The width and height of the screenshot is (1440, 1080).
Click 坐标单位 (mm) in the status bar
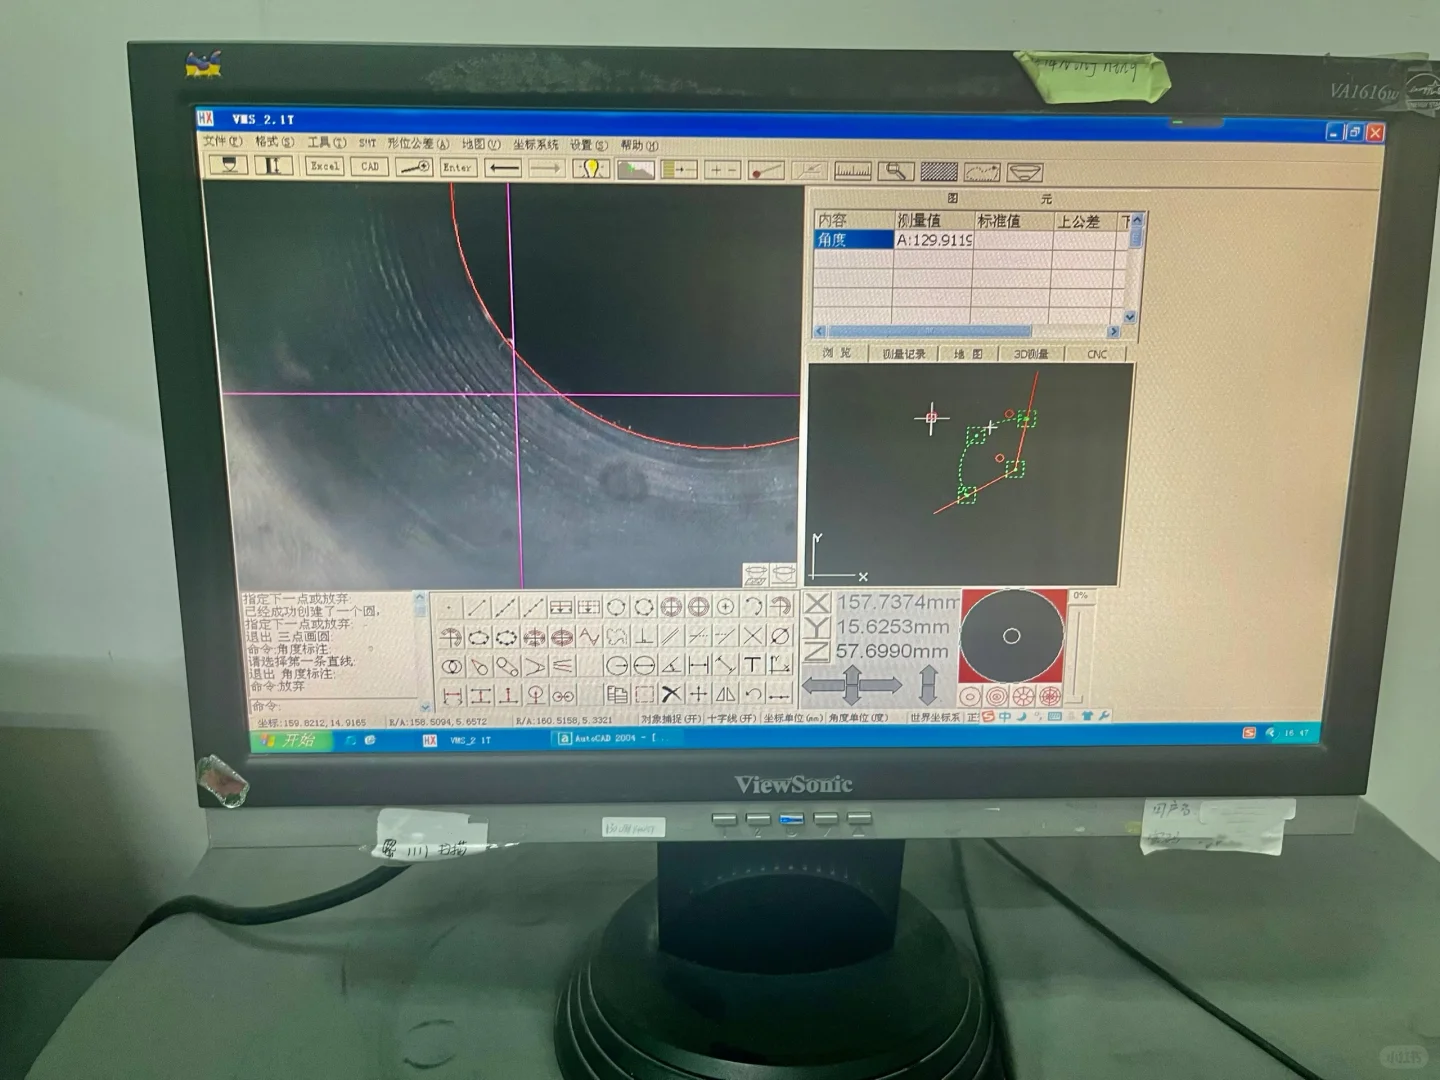pyautogui.click(x=793, y=718)
